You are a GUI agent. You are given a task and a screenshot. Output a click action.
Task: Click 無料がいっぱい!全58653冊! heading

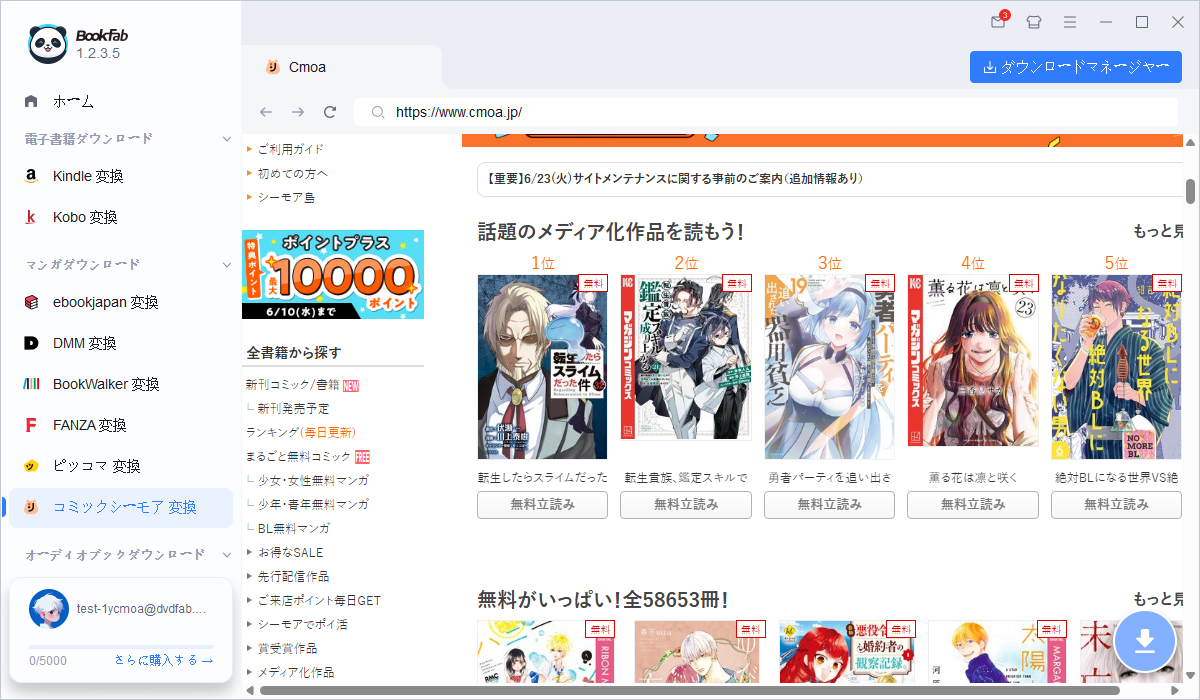[602, 600]
